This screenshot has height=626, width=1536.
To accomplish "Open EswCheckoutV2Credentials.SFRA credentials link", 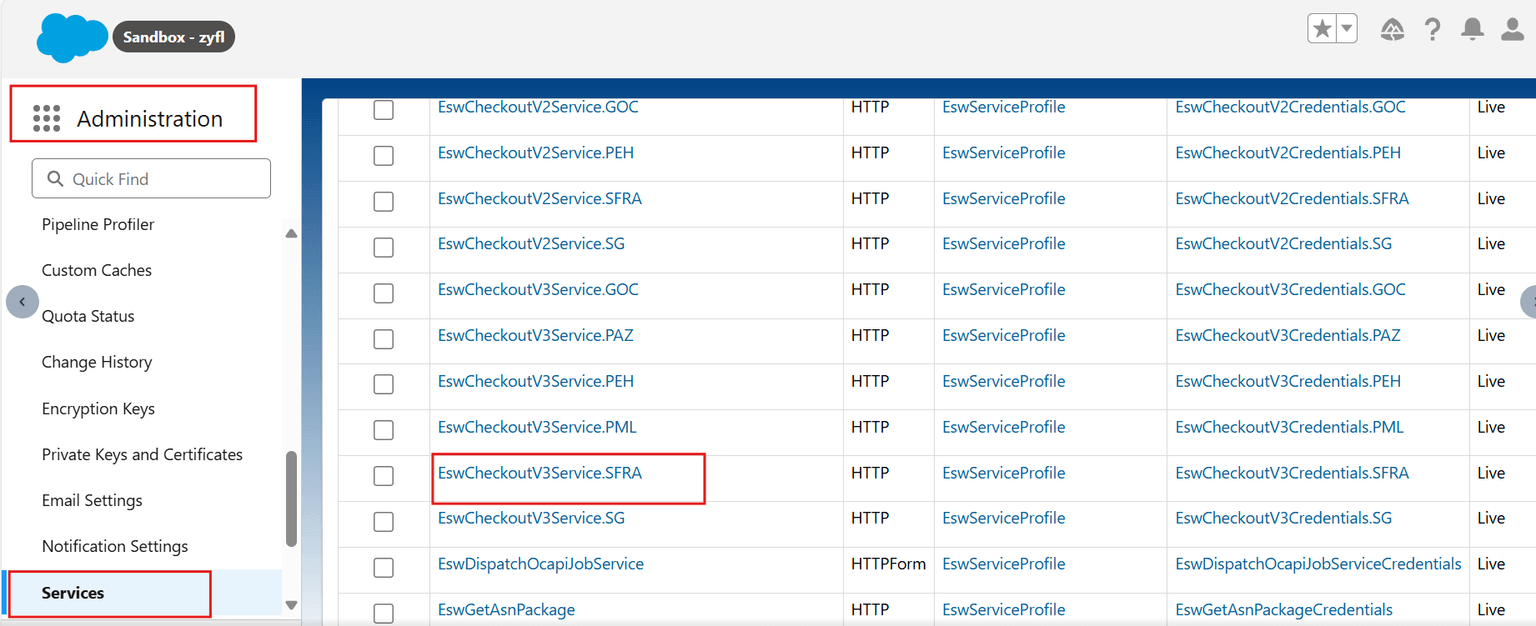I will 1292,198.
